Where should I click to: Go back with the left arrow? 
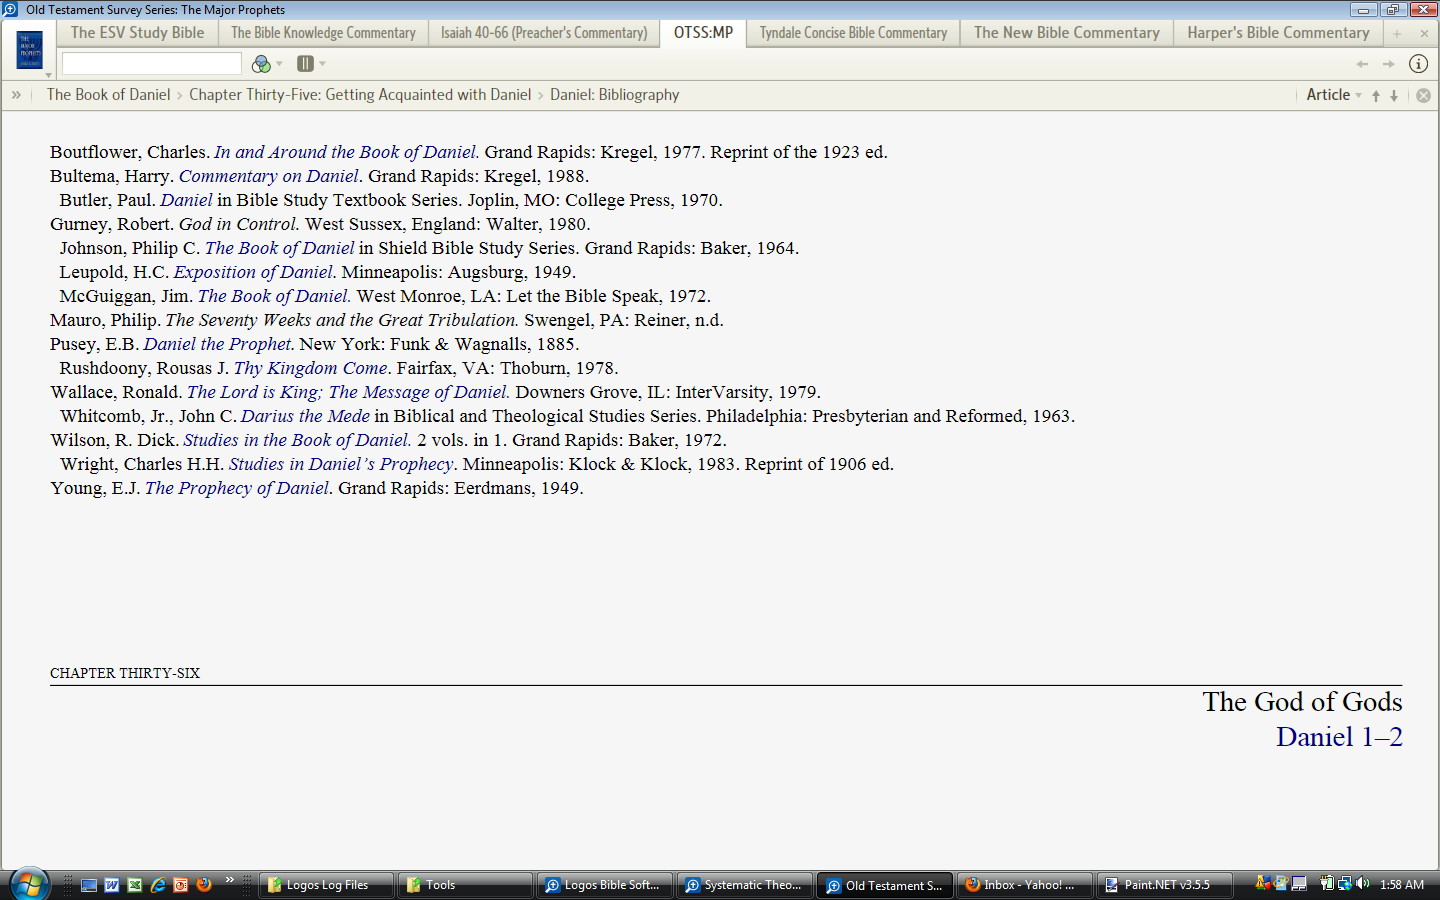[x=1362, y=64]
